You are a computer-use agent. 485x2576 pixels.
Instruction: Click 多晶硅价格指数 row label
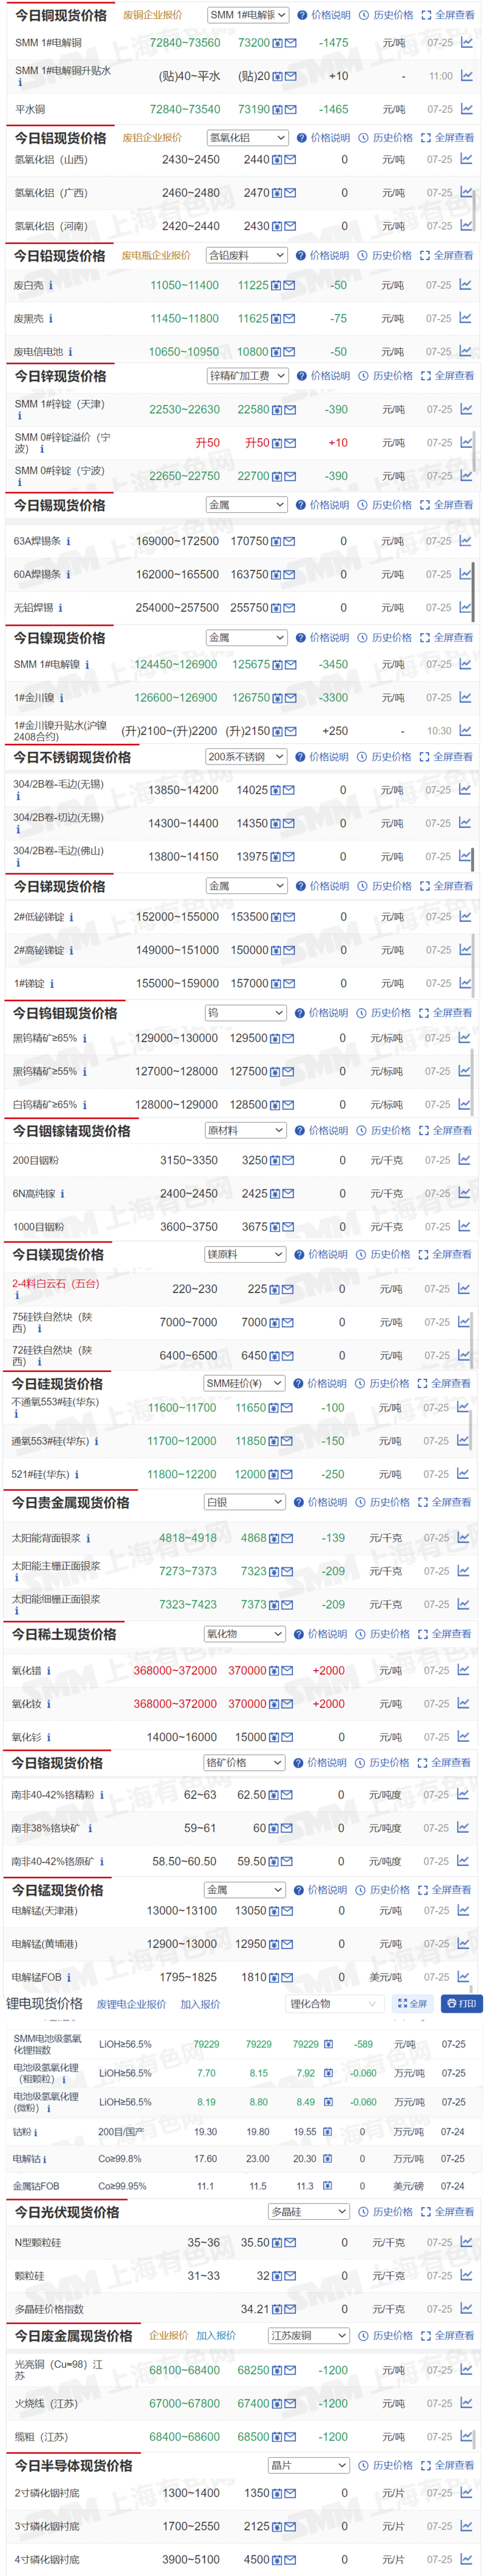[x=49, y=2310]
